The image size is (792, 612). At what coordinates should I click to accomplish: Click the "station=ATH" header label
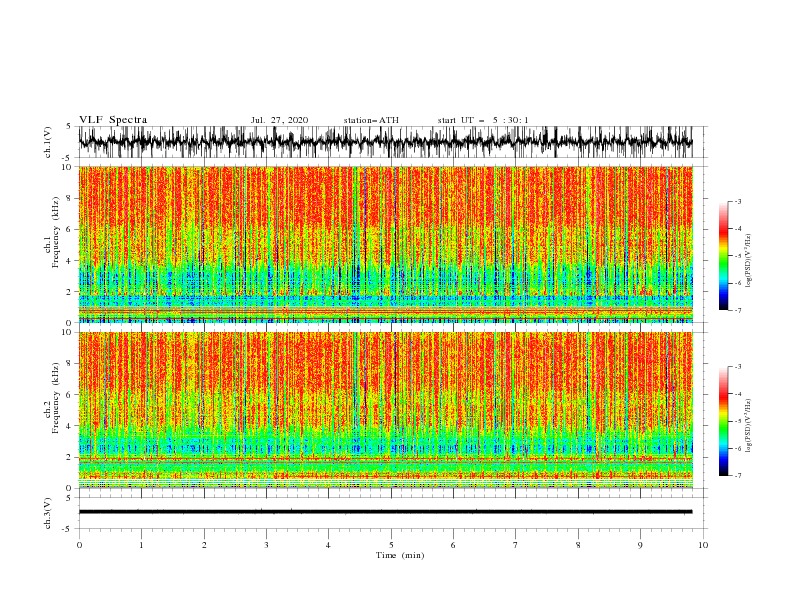(x=371, y=120)
